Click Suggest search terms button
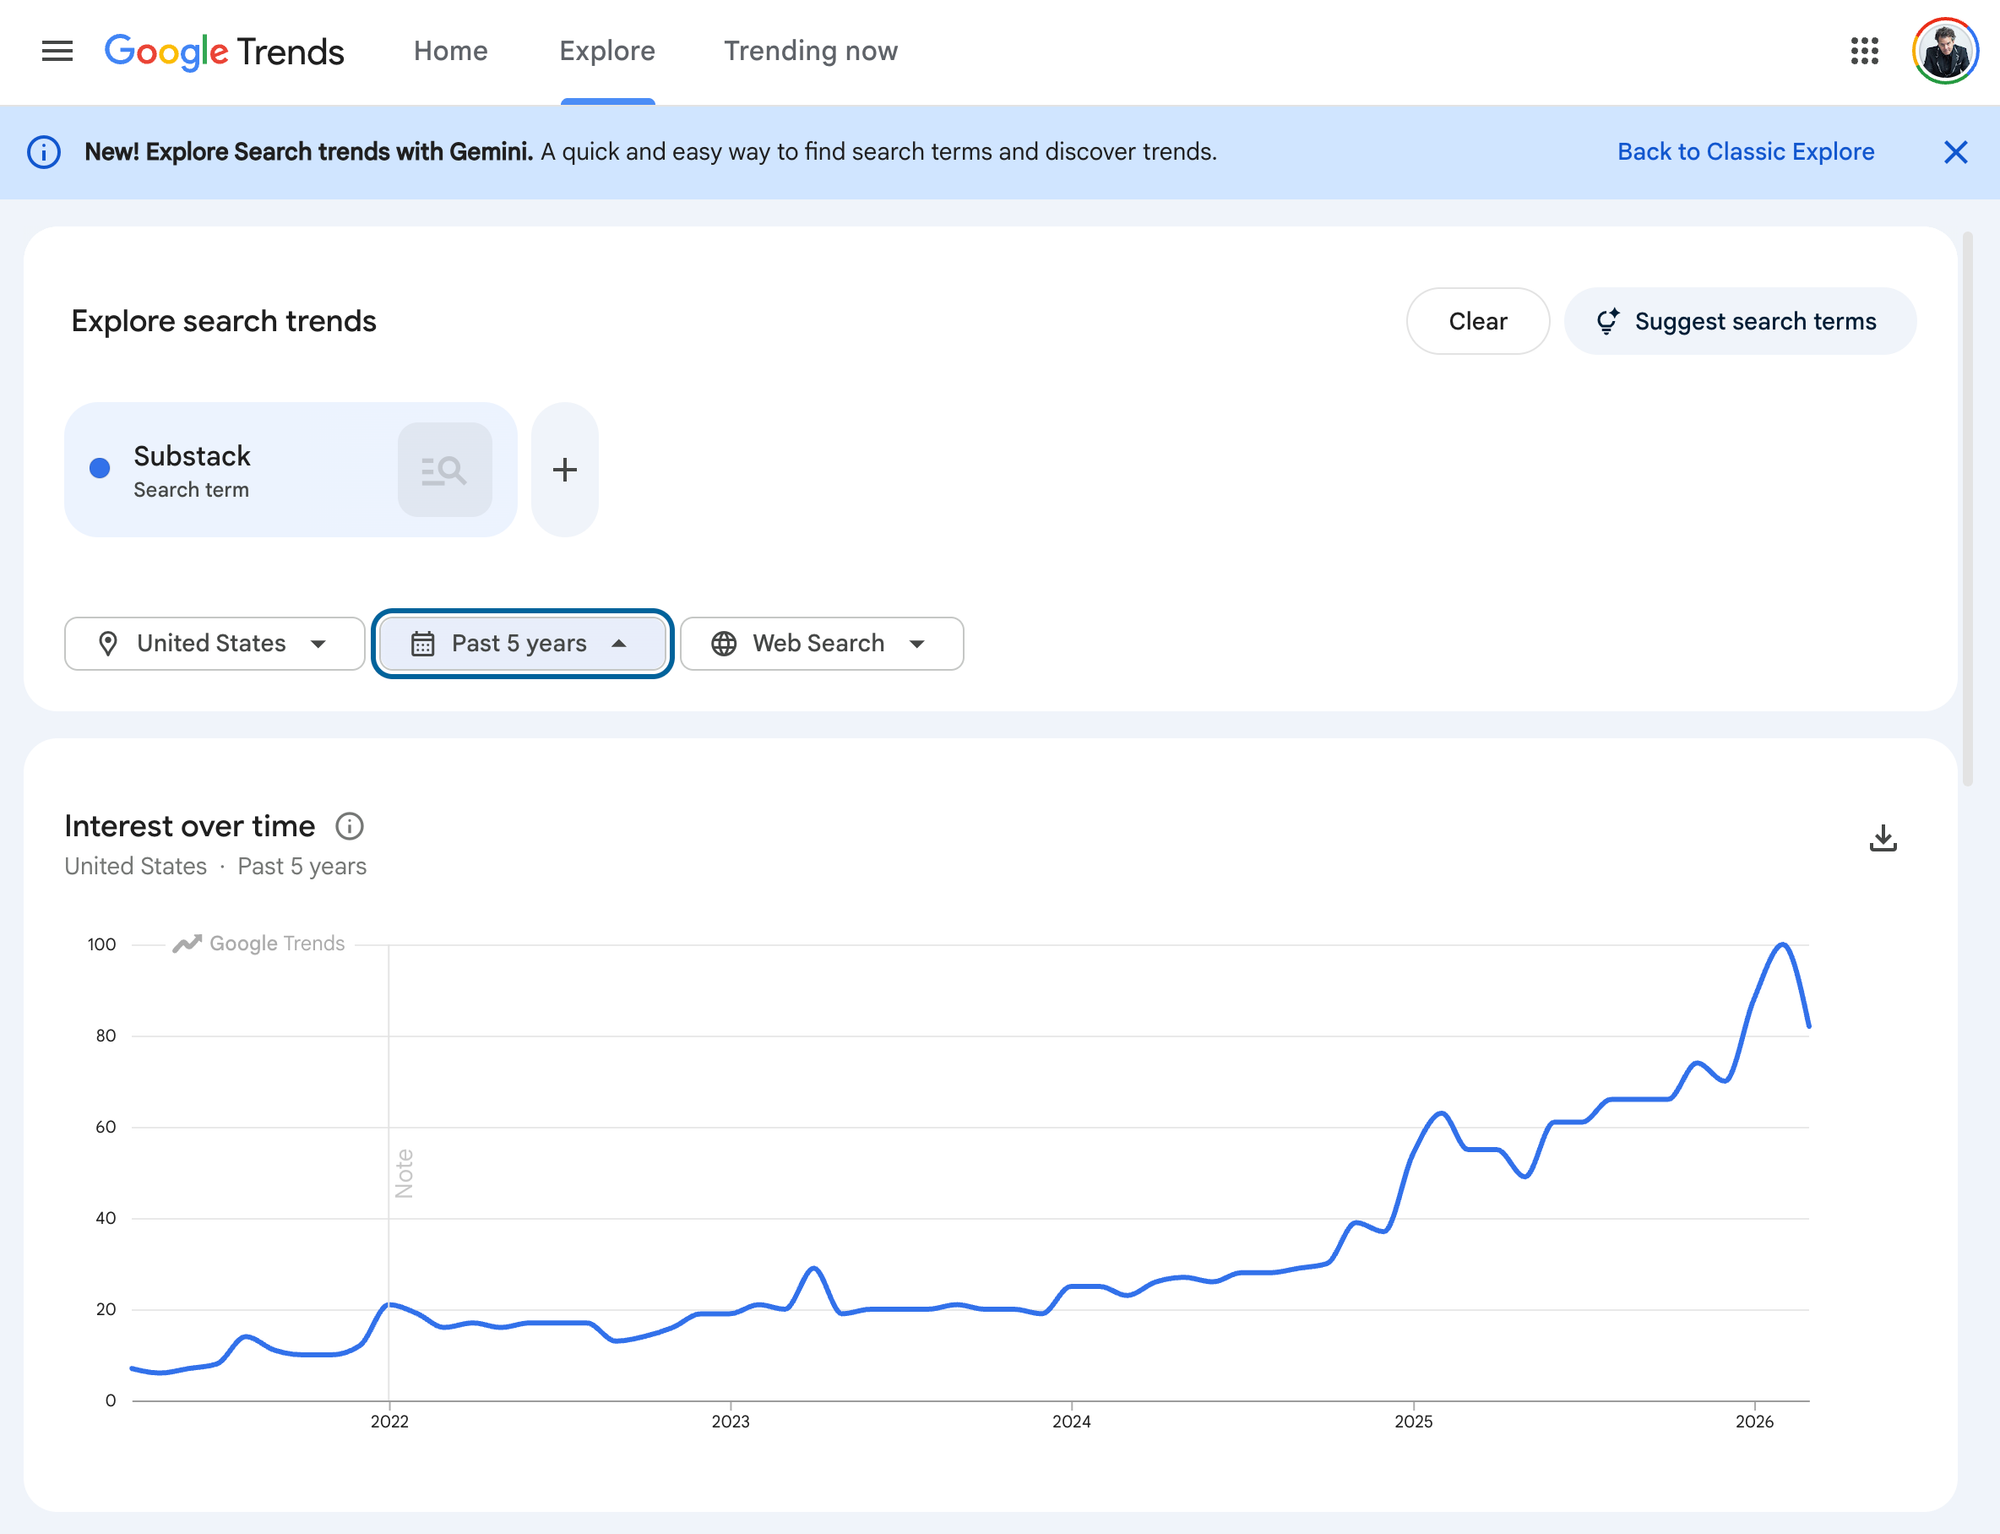Viewport: 2000px width, 1534px height. tap(1740, 321)
